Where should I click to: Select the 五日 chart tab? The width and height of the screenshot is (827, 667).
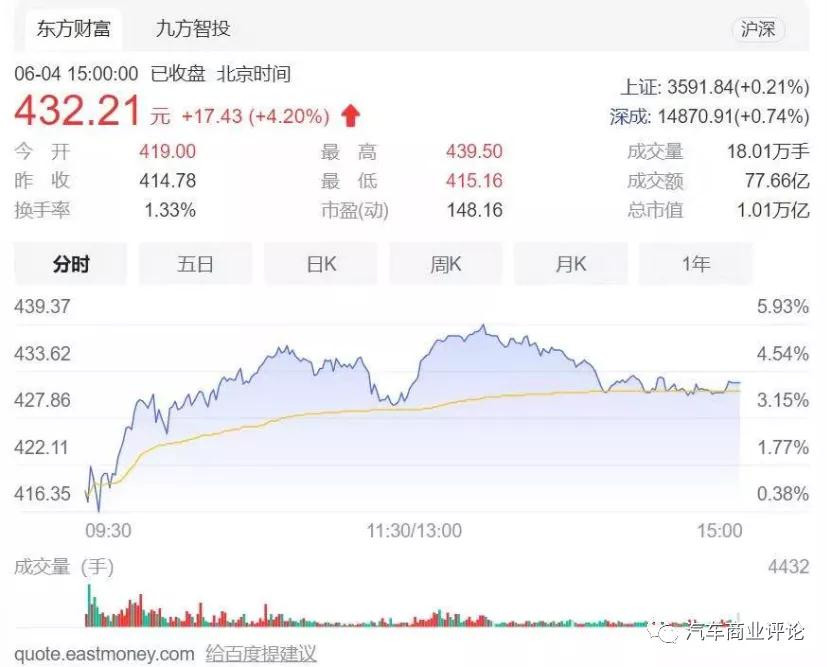point(196,265)
